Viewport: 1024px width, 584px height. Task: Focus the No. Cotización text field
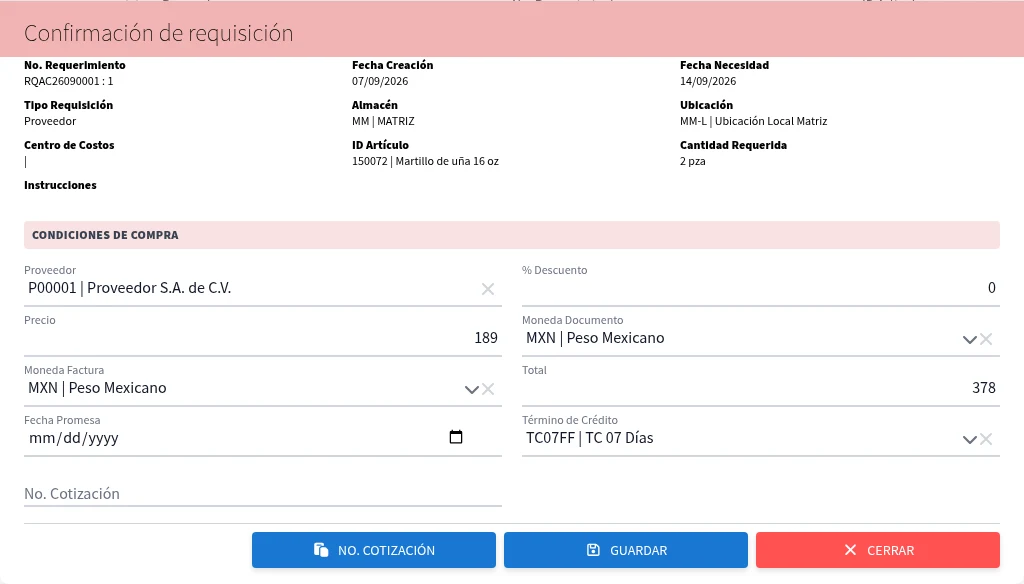[263, 493]
